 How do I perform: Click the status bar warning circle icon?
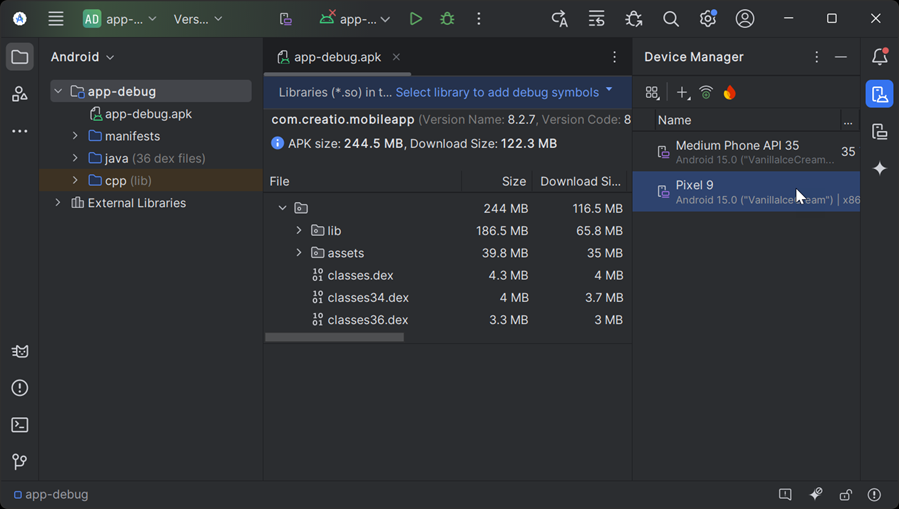[x=874, y=494]
